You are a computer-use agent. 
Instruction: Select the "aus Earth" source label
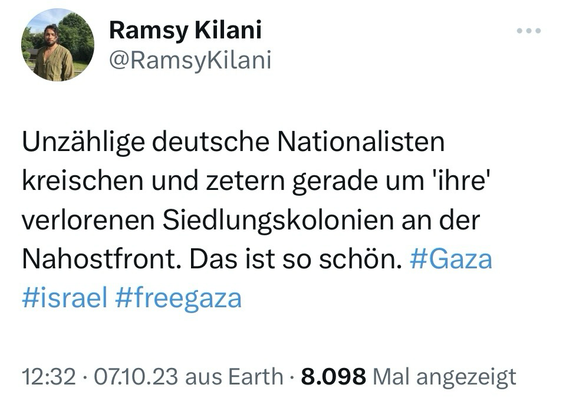[x=234, y=376]
